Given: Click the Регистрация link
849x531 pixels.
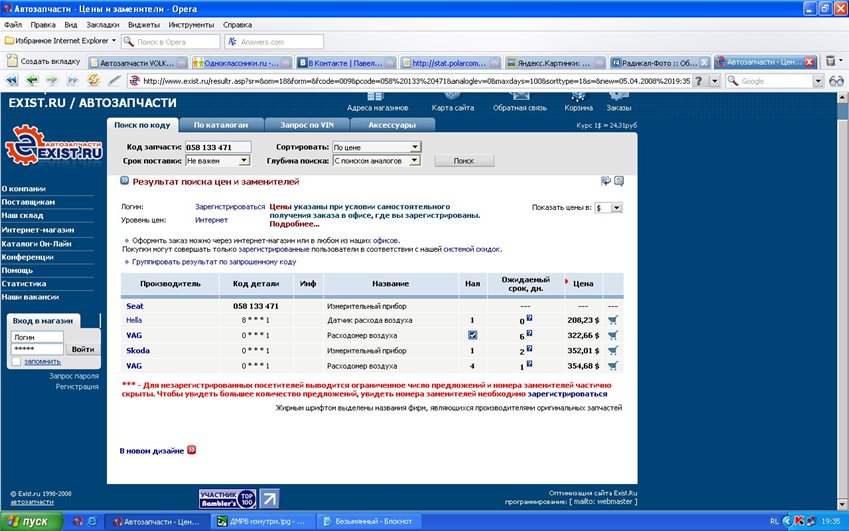Looking at the screenshot, I should (x=77, y=386).
